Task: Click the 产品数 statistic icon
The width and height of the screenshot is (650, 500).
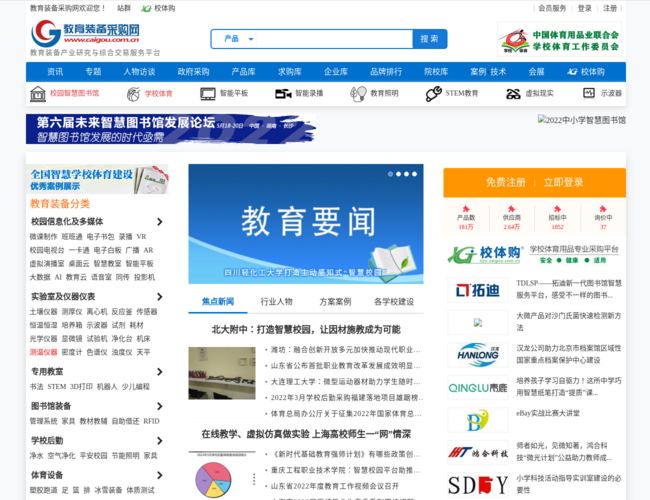Action: [x=466, y=209]
